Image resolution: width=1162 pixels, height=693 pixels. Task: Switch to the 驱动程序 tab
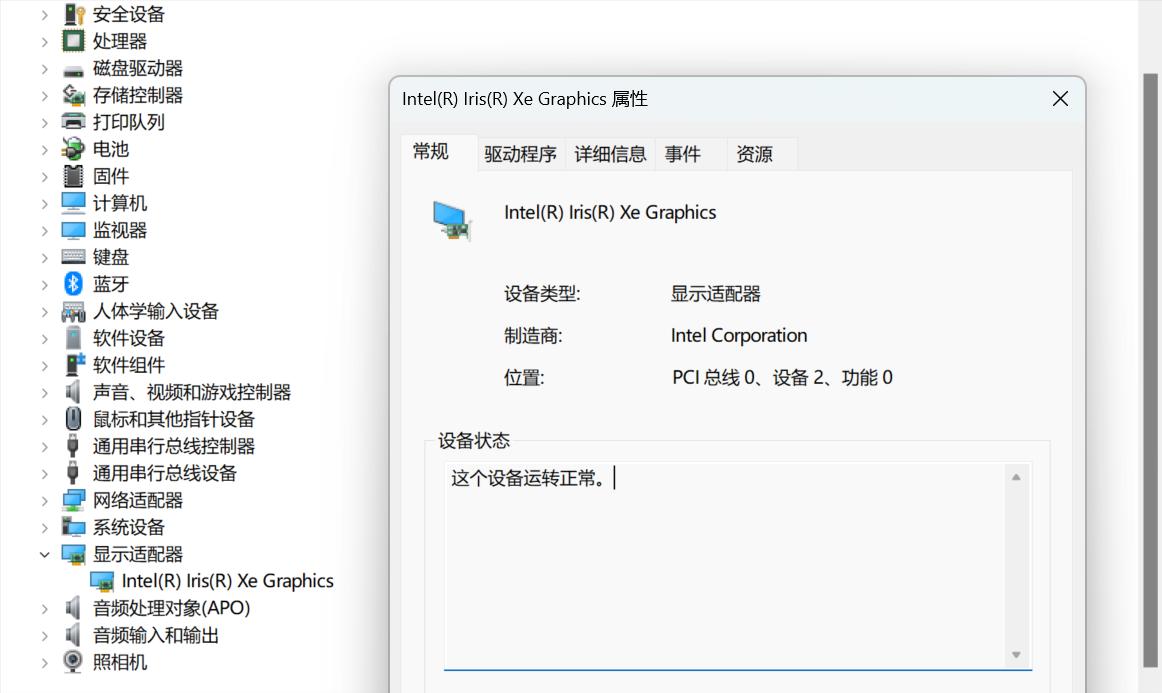(x=520, y=154)
